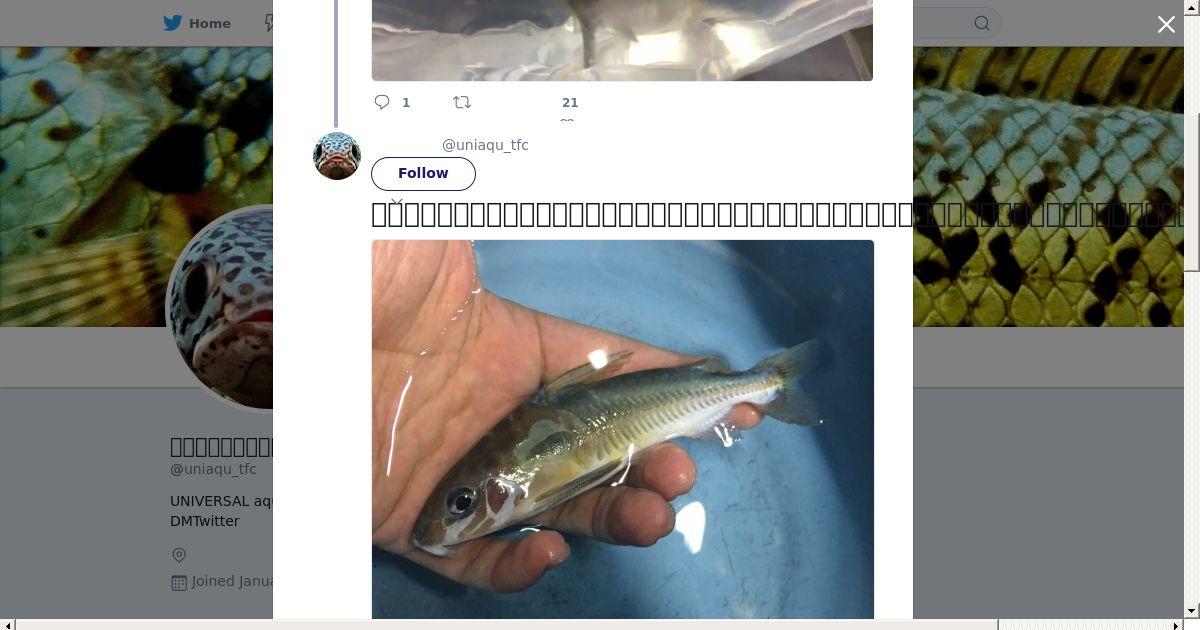Click the calendar icon beside Joined date

pyautogui.click(x=179, y=582)
